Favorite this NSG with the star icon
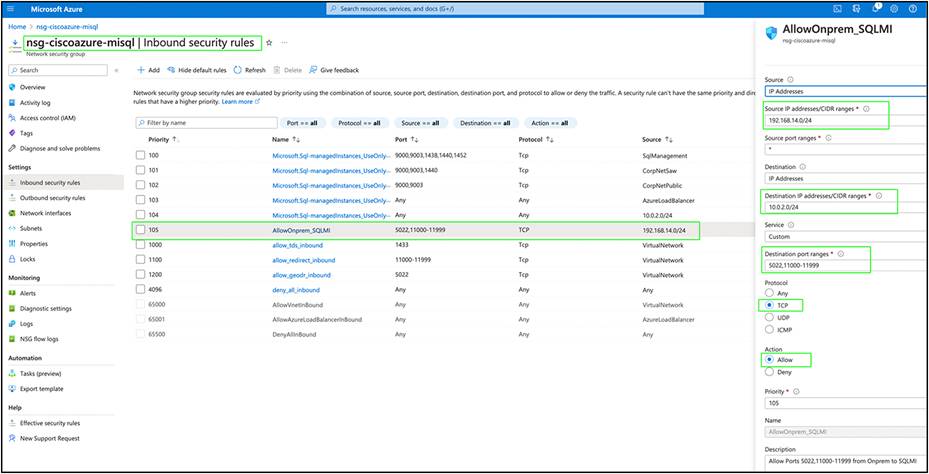Screen dimensions: 929x474 (268, 43)
